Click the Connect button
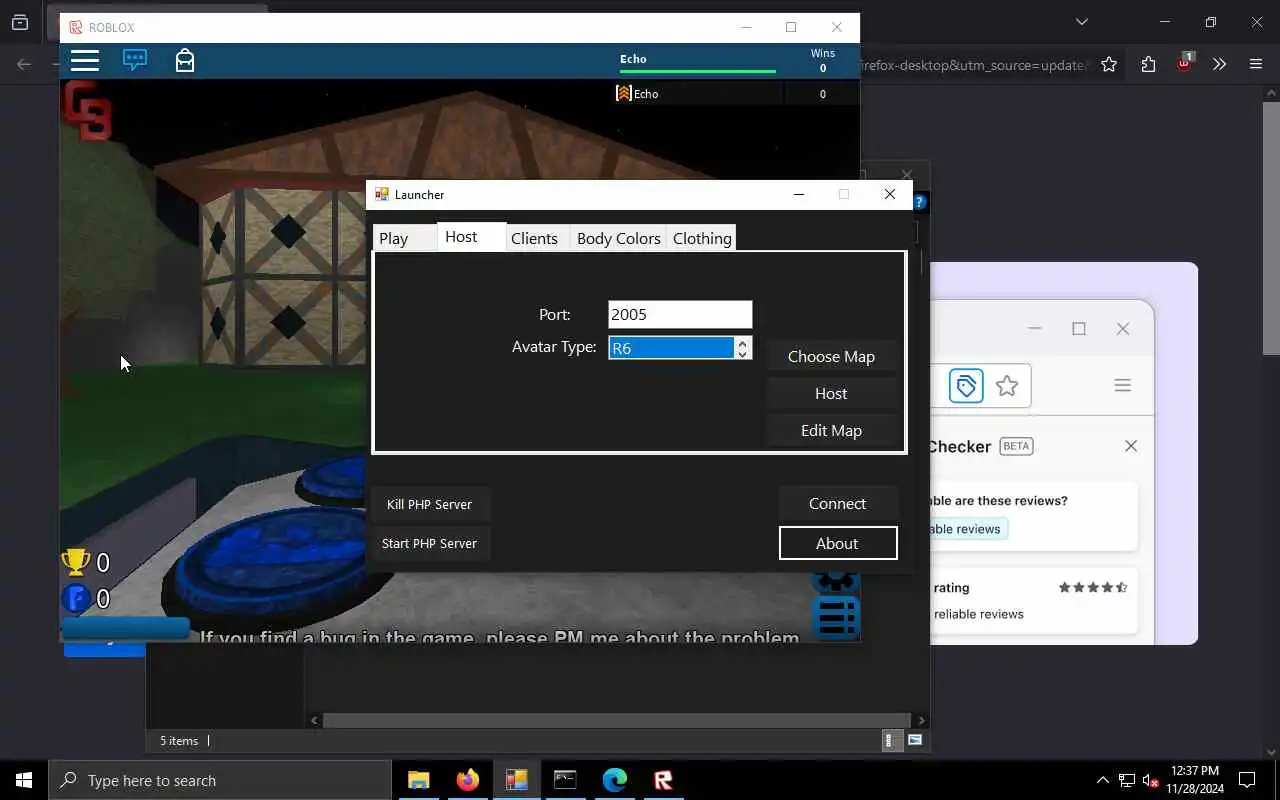 click(x=838, y=503)
